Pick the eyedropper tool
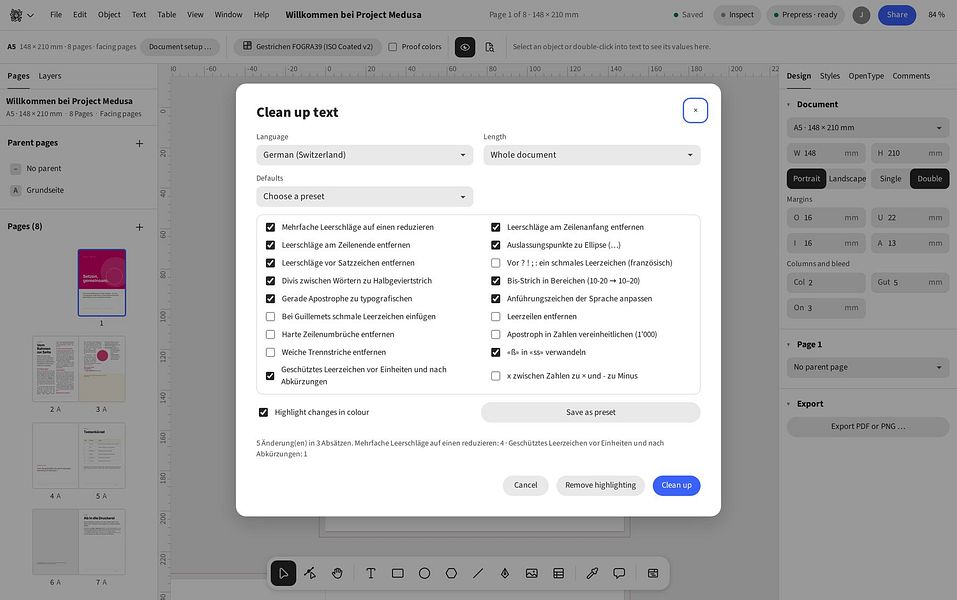The height and width of the screenshot is (600, 957). pos(592,573)
